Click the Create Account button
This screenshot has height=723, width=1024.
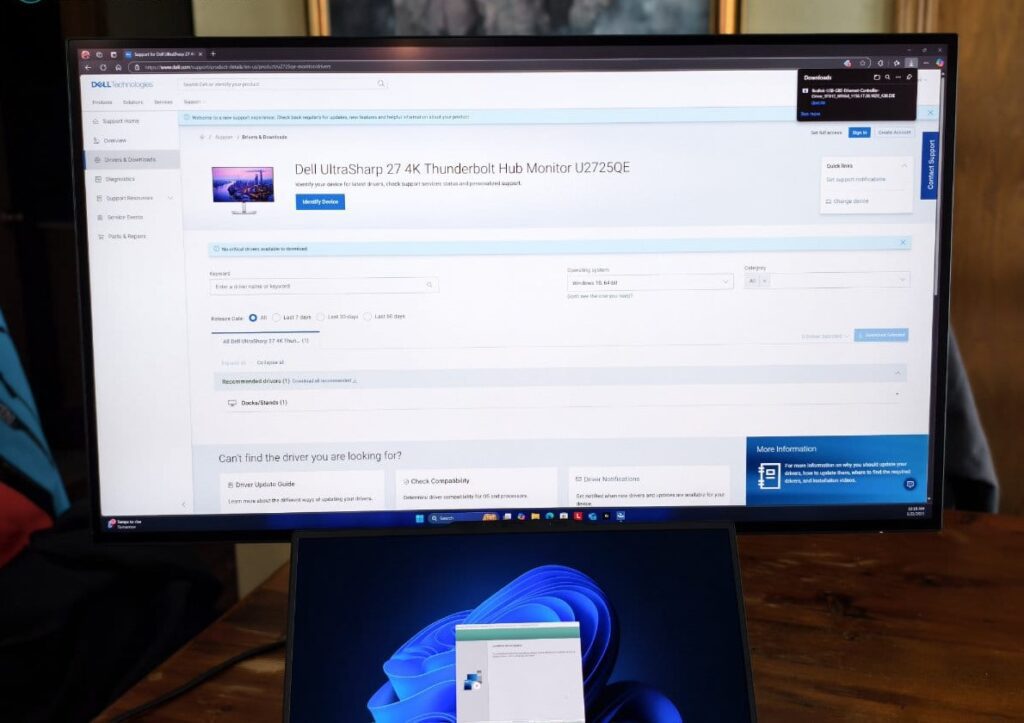point(894,132)
